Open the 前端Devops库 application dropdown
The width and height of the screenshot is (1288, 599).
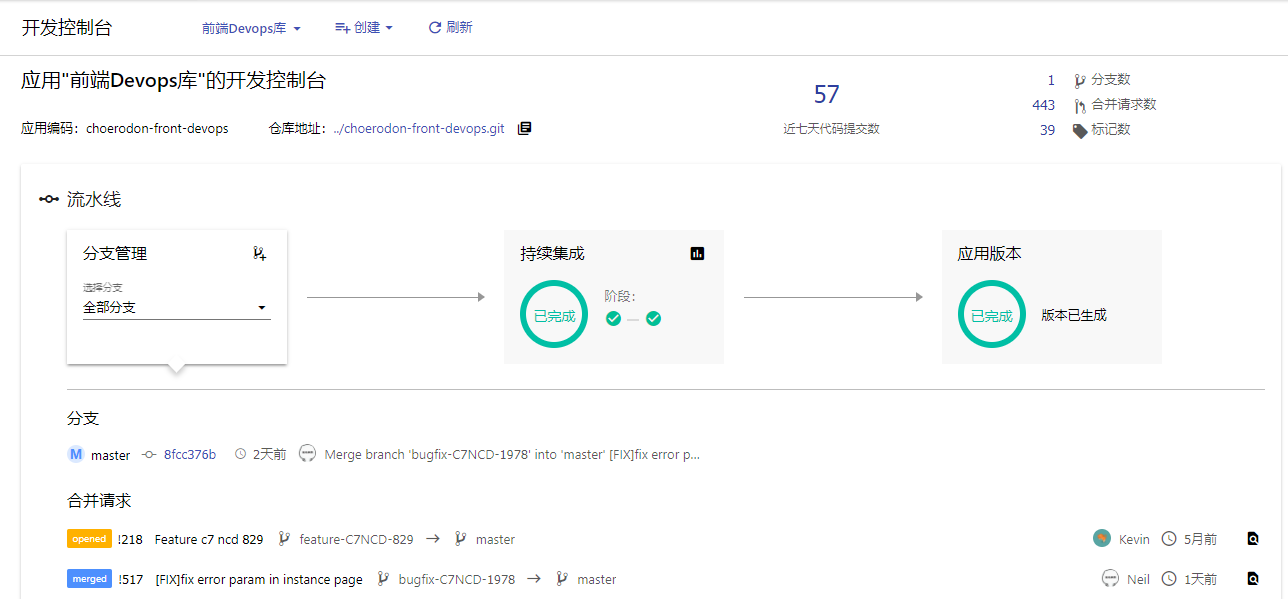[x=251, y=28]
